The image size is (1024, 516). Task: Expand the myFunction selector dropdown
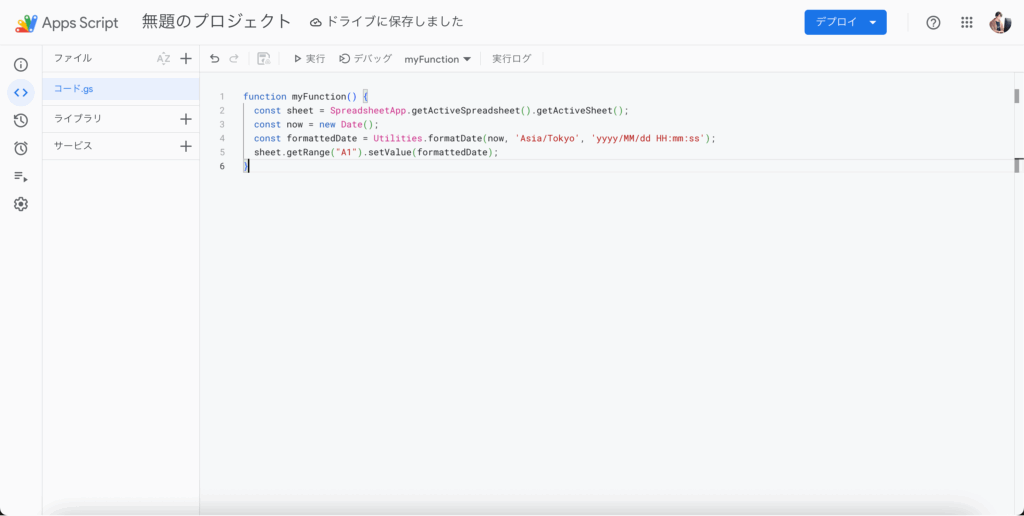[x=437, y=59]
